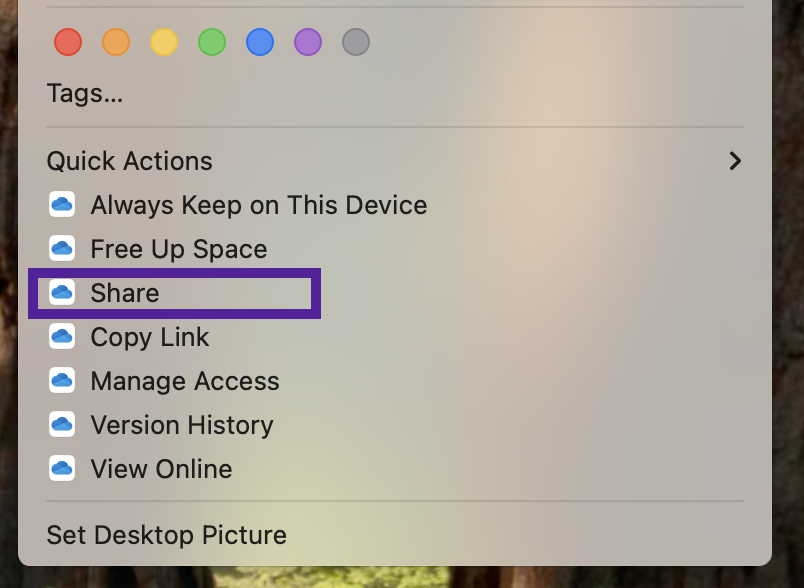Select Copy Link from the menu
Viewport: 804px width, 588px height.
pyautogui.click(x=395, y=337)
